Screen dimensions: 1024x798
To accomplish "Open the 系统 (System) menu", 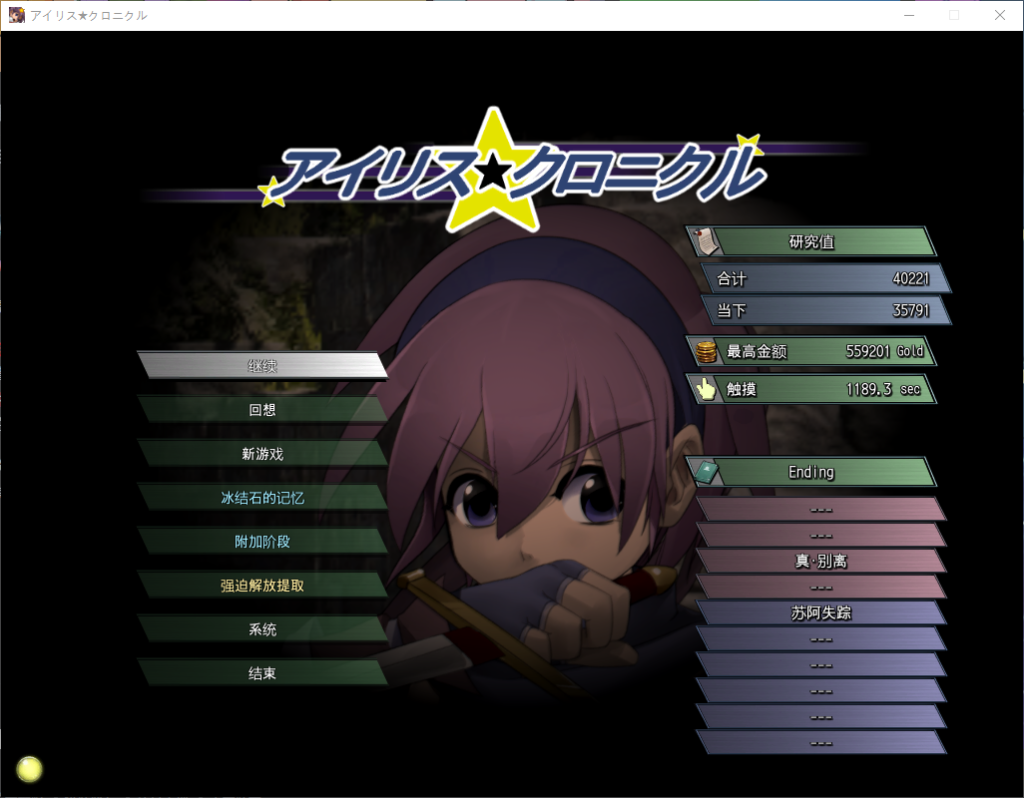I will [263, 630].
